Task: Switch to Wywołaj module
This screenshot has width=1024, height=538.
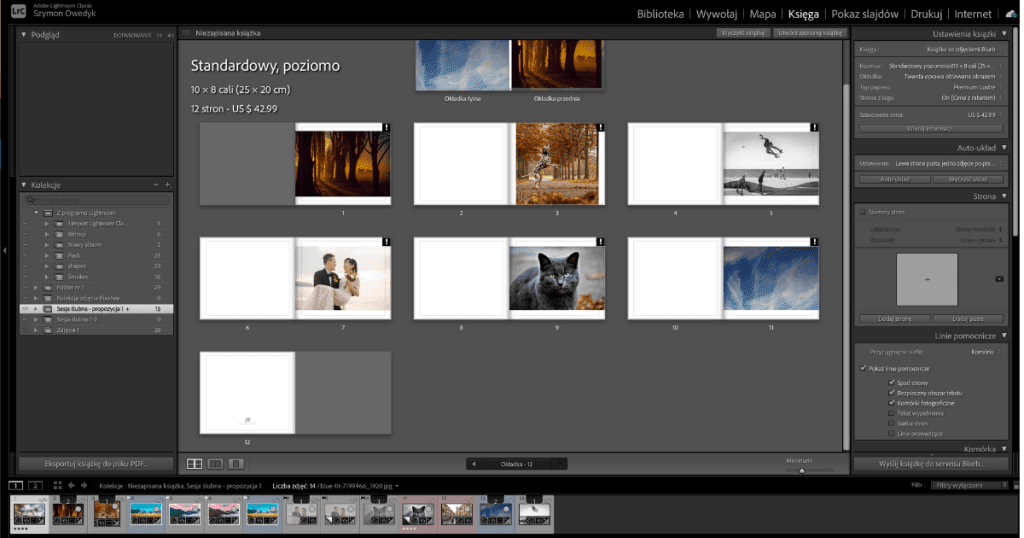Action: coord(716,14)
